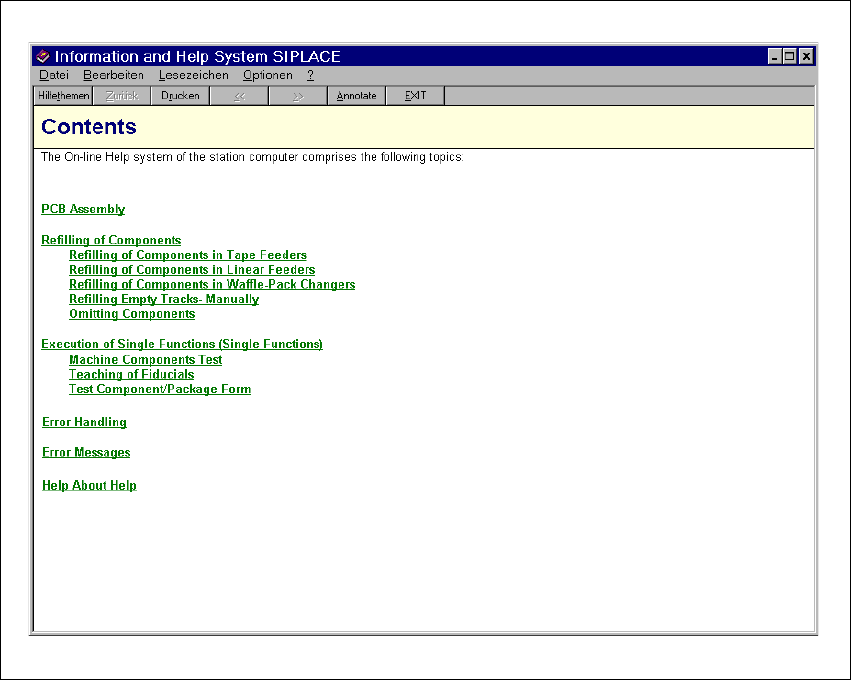Open the Machine Components Test link

click(145, 359)
